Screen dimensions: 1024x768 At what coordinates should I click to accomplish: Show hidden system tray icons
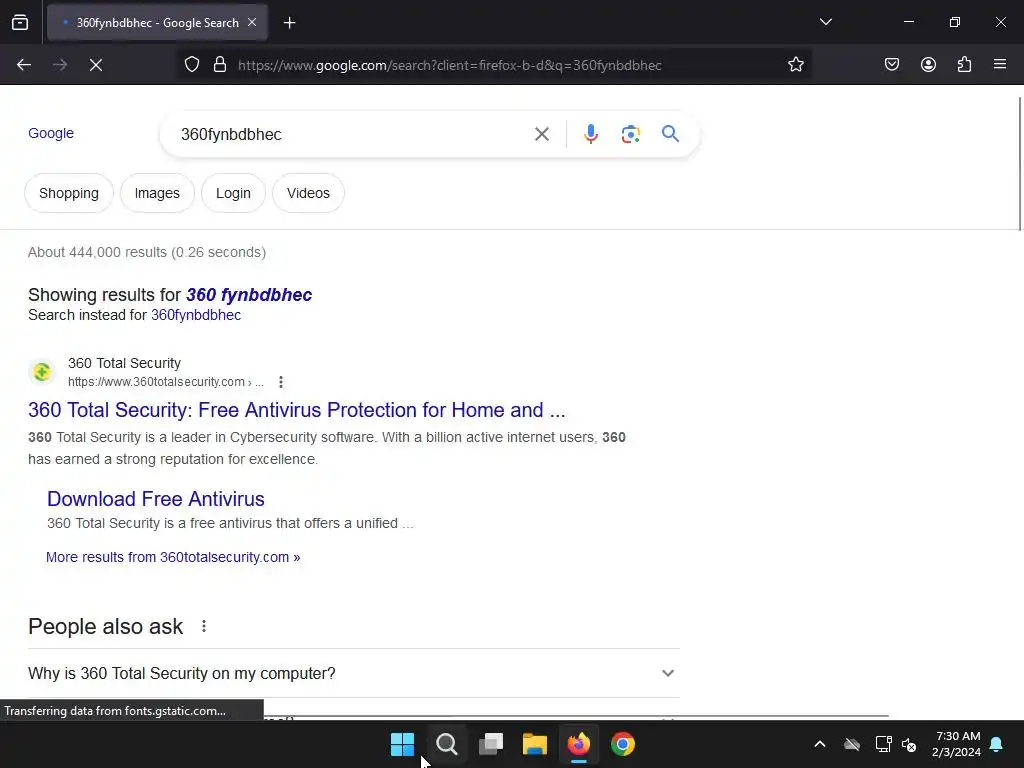click(x=820, y=744)
